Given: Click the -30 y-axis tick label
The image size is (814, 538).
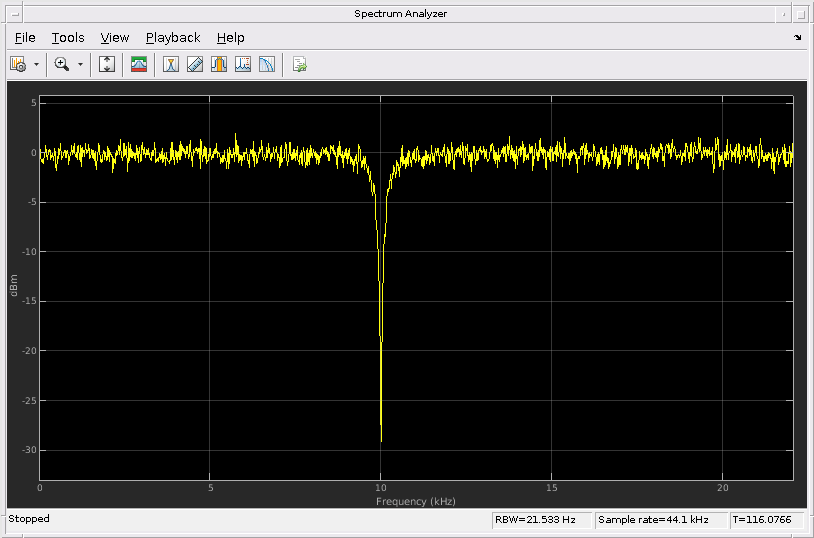Looking at the screenshot, I should 29,450.
